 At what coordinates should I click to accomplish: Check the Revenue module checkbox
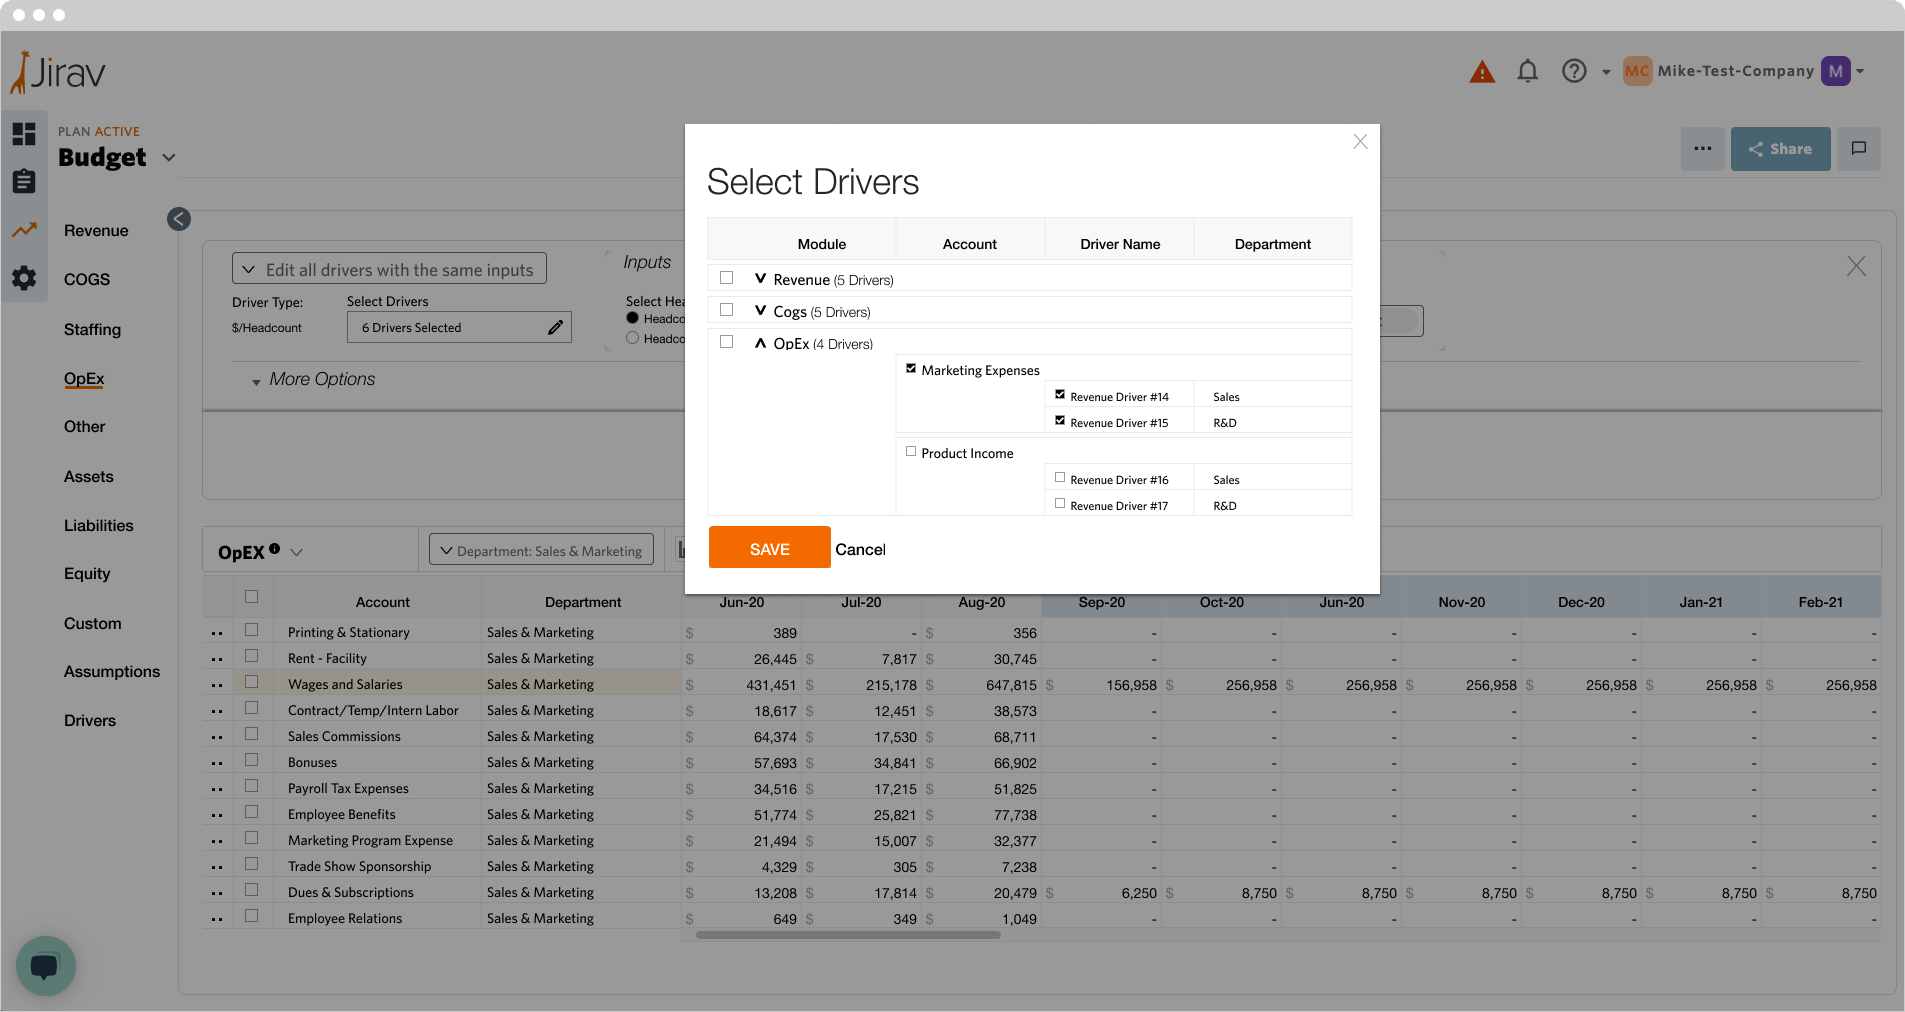(727, 278)
